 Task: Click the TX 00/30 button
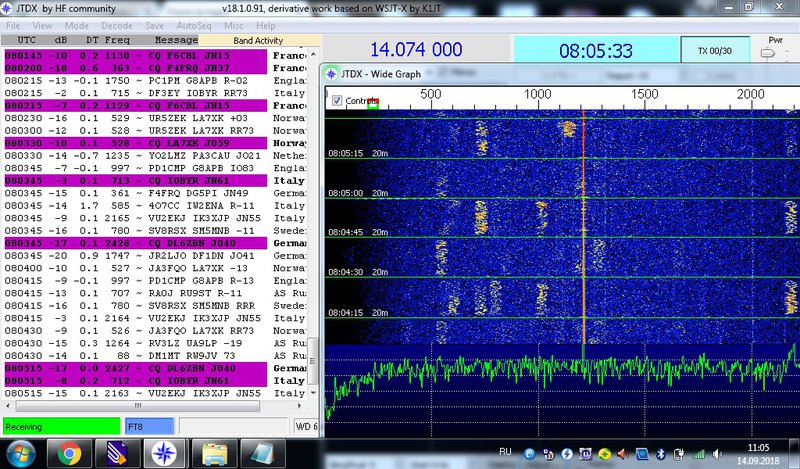coord(713,48)
